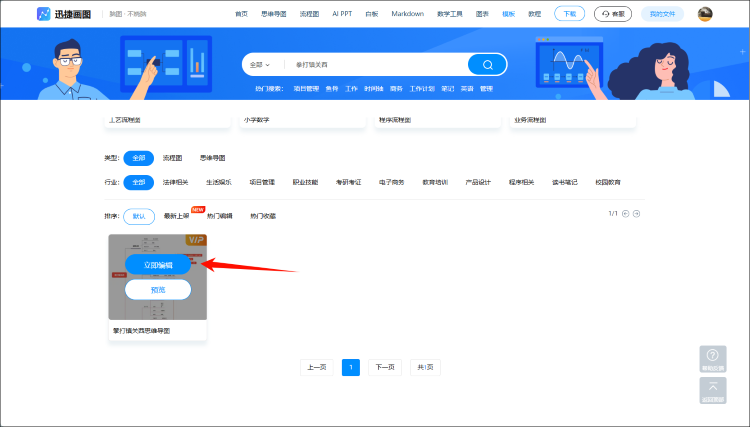Select 全部 in the 行业 filter row
The width and height of the screenshot is (750, 427).
pyautogui.click(x=139, y=183)
